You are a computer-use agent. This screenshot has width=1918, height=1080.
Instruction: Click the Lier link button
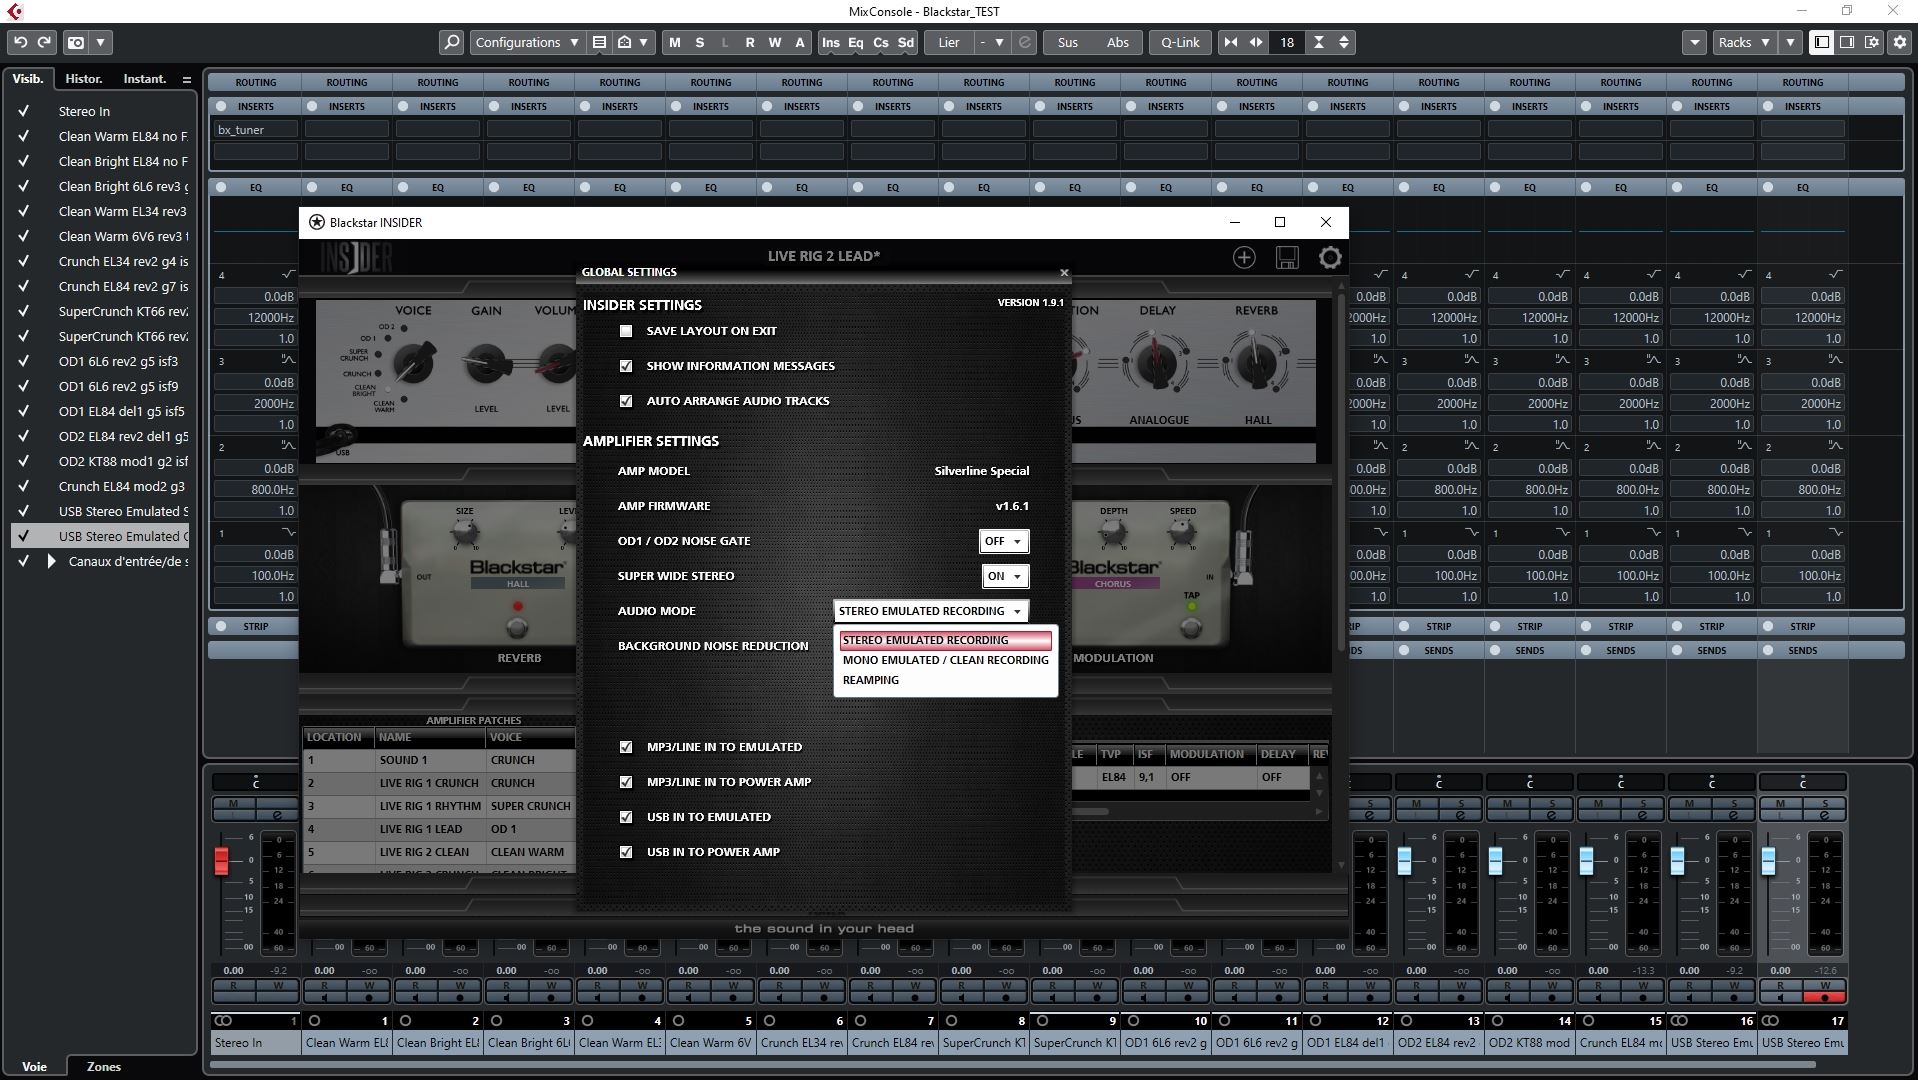[x=949, y=42]
